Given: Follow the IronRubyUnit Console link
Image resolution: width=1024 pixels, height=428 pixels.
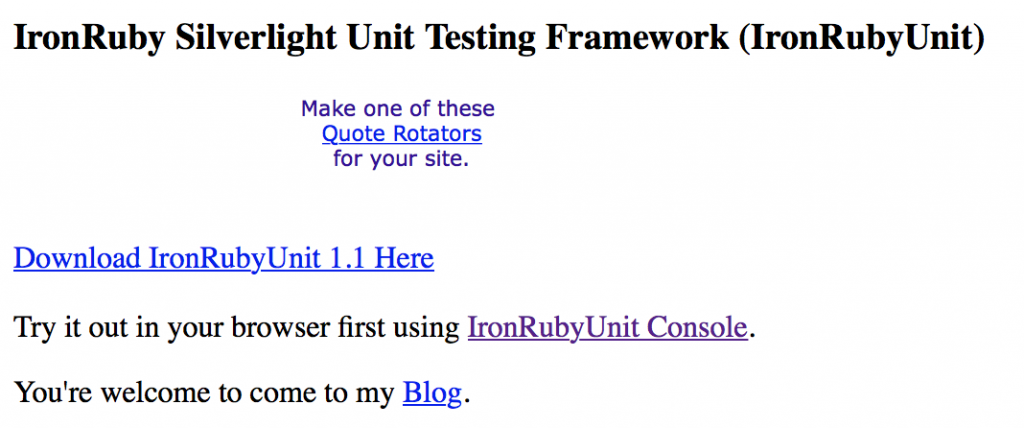Looking at the screenshot, I should (x=607, y=327).
